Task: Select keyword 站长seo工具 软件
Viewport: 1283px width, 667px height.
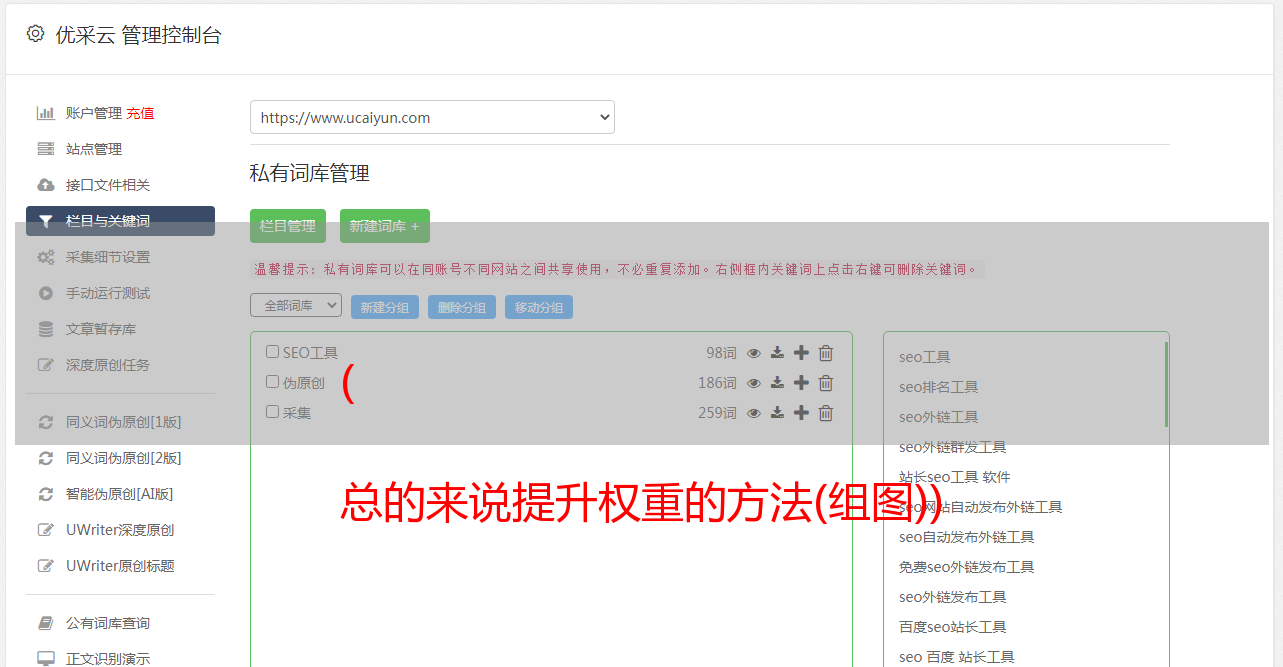Action: (x=955, y=477)
